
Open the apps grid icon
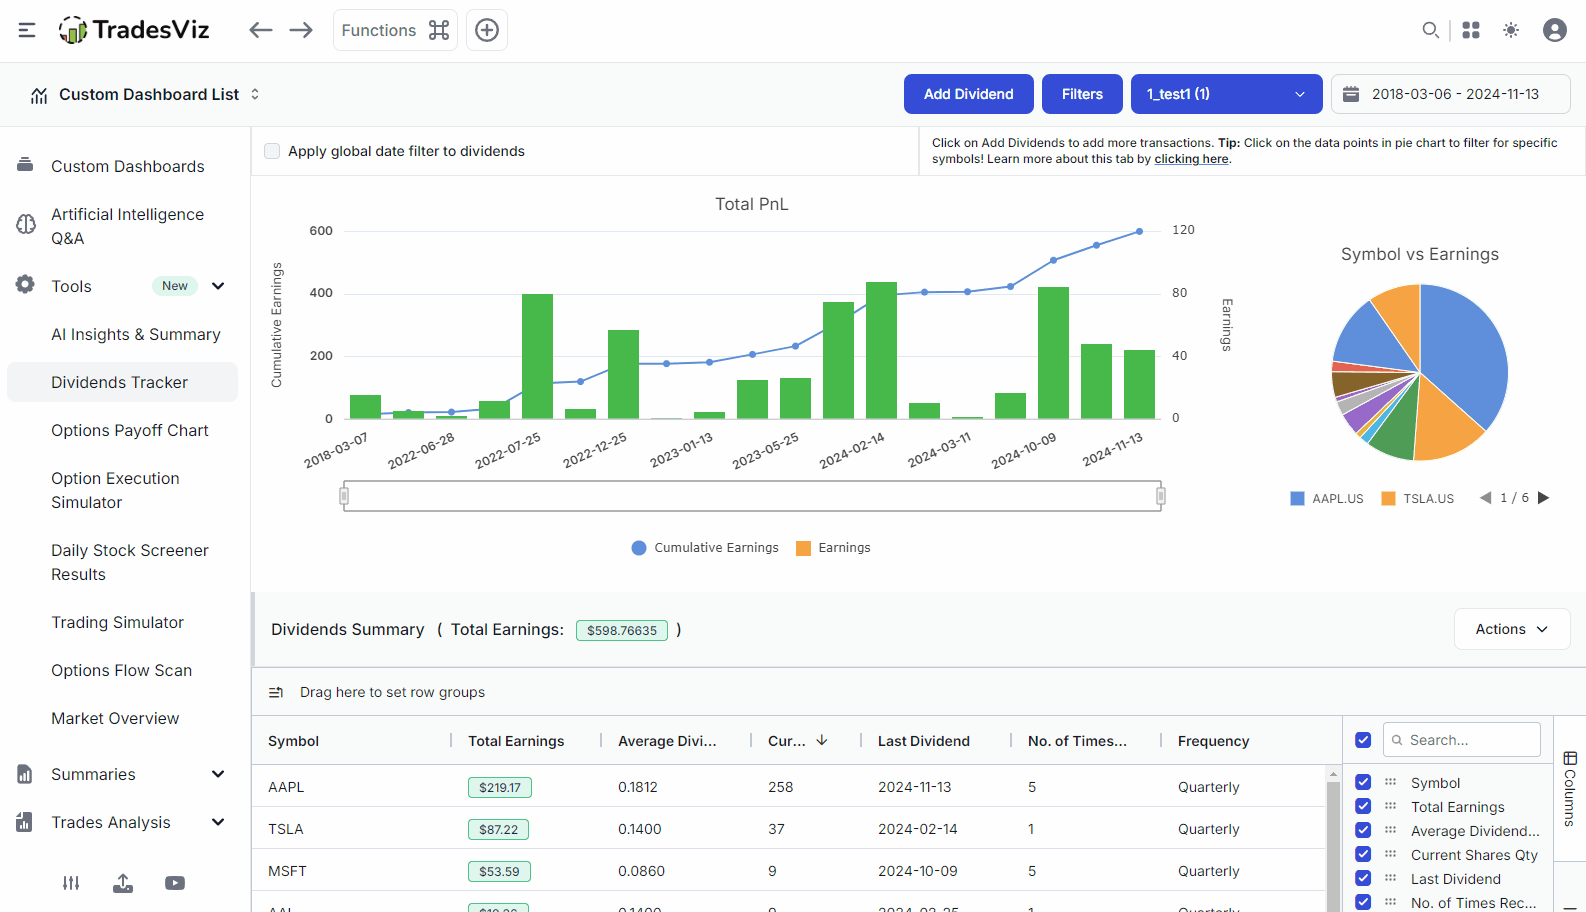point(1471,30)
